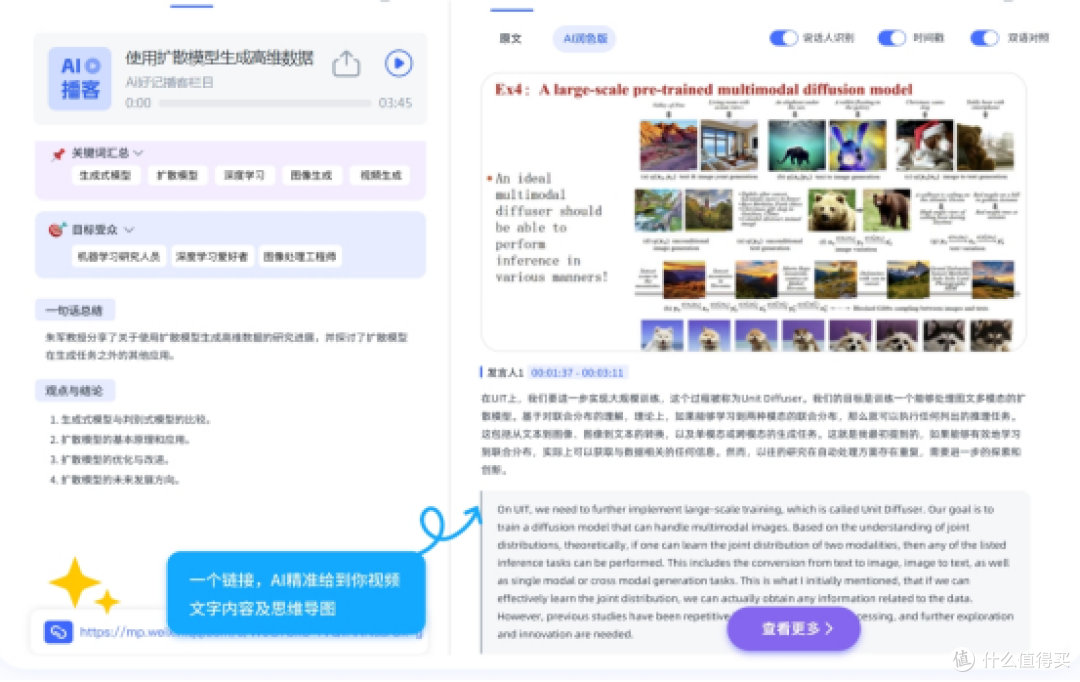Seek on the podcast progress bar
Image resolution: width=1080 pixels, height=682 pixels.
click(264, 103)
